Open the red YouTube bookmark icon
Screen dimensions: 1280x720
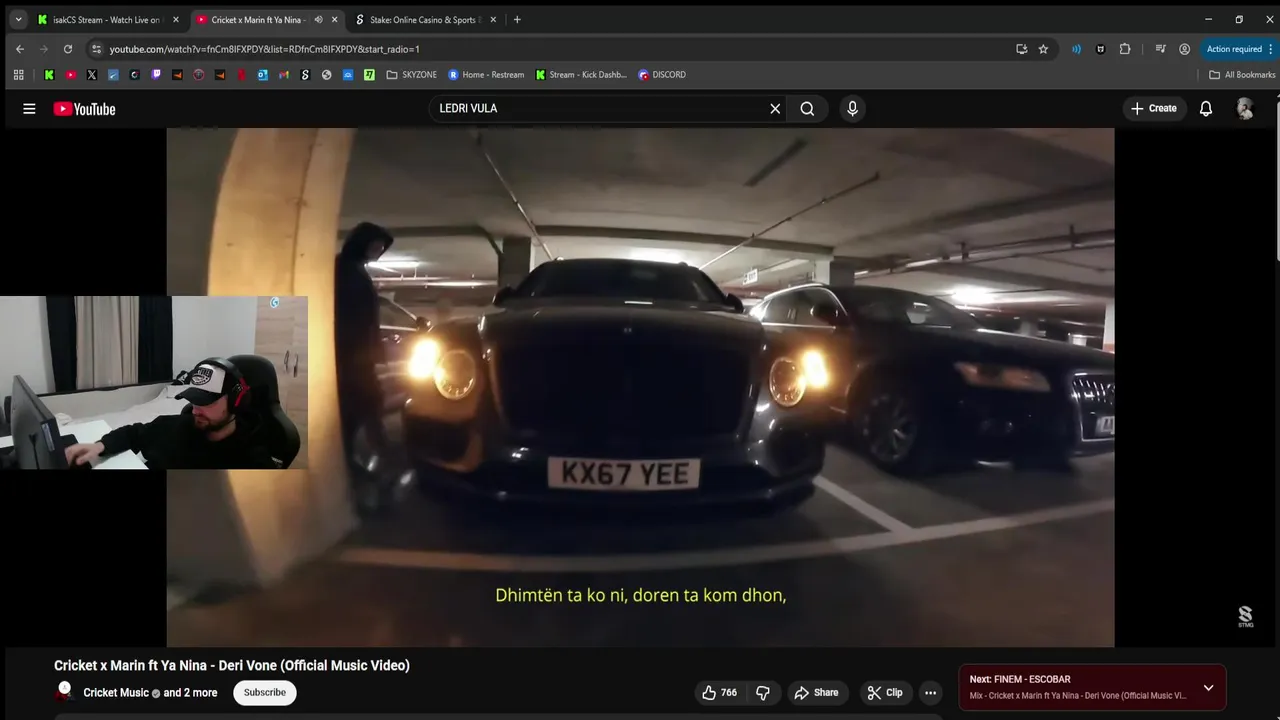point(70,75)
